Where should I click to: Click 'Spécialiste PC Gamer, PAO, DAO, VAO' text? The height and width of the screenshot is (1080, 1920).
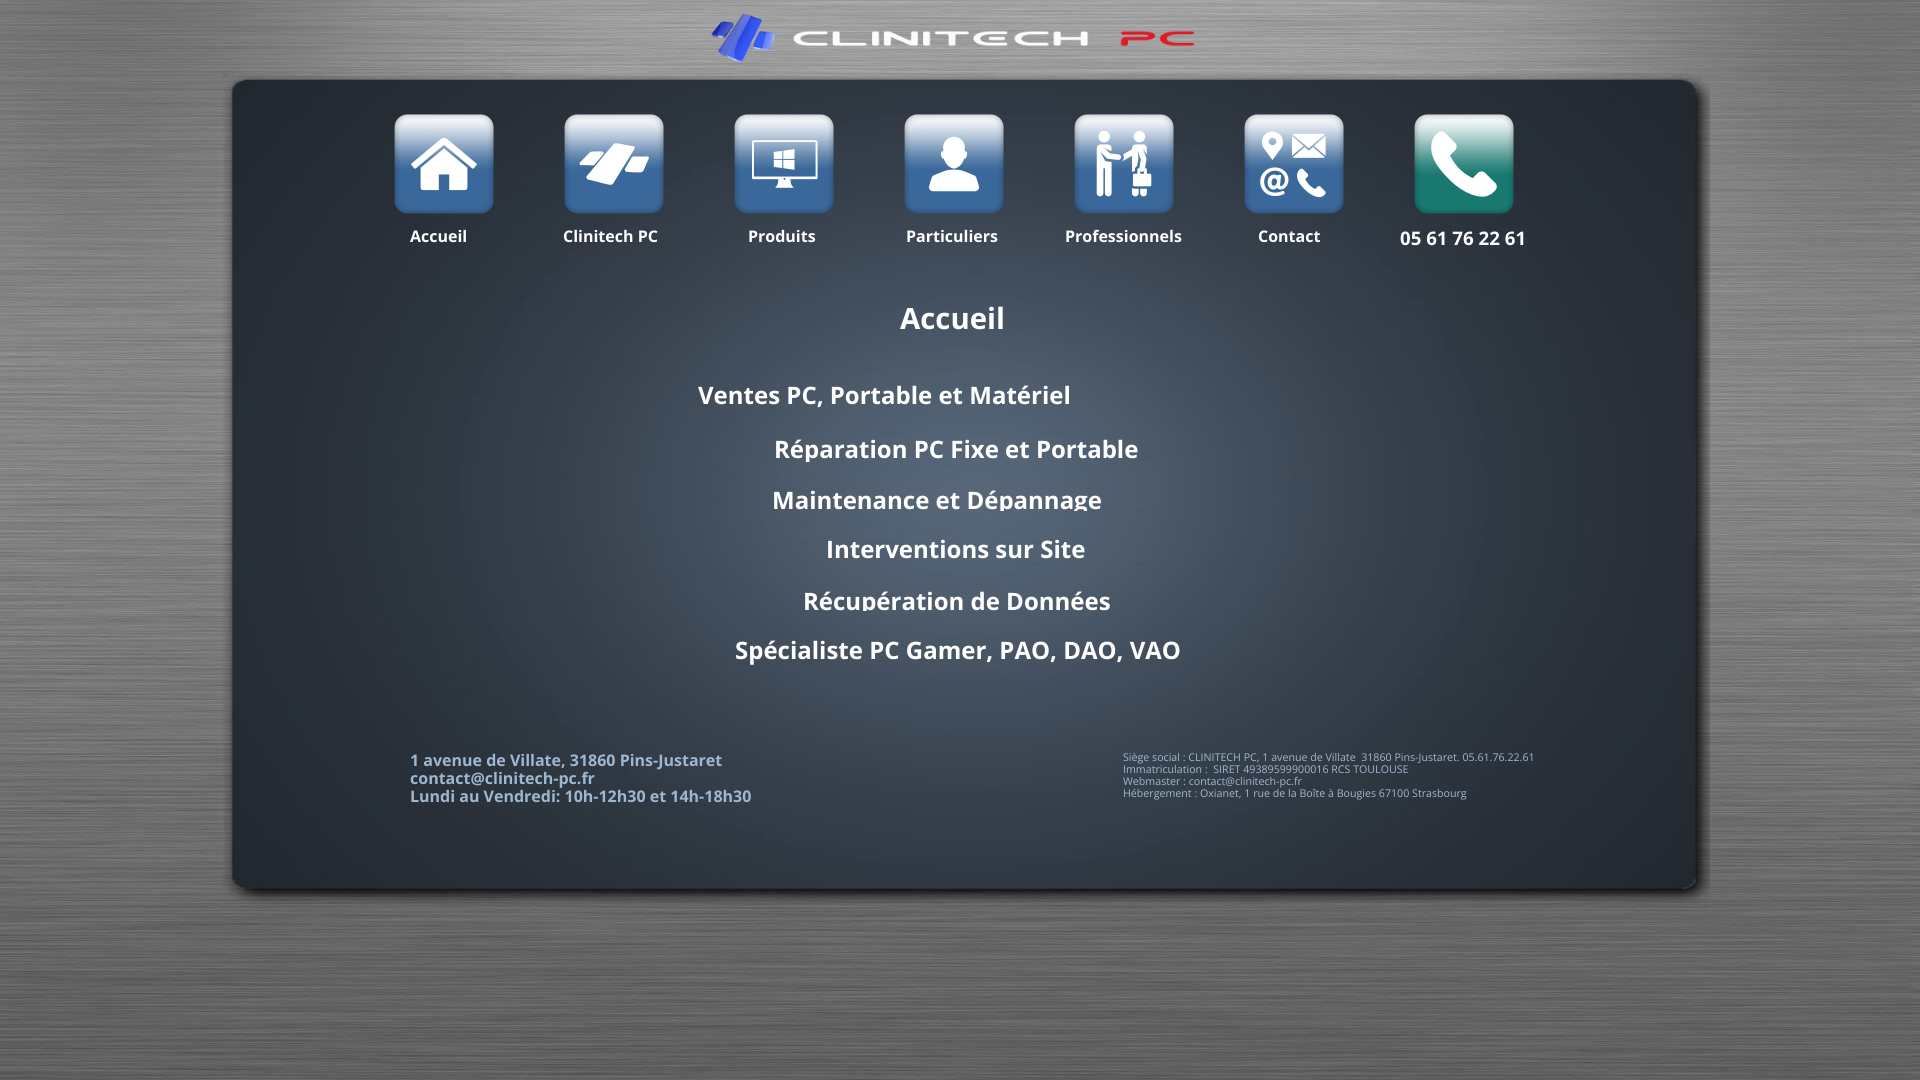[x=958, y=650]
